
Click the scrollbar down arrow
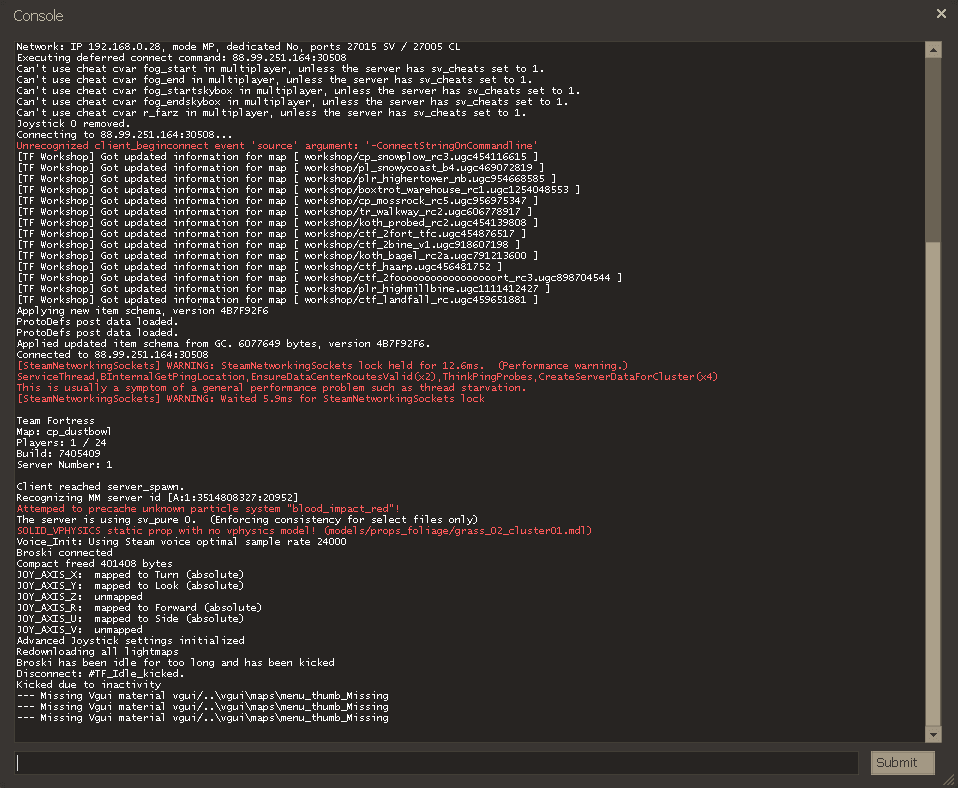click(933, 732)
